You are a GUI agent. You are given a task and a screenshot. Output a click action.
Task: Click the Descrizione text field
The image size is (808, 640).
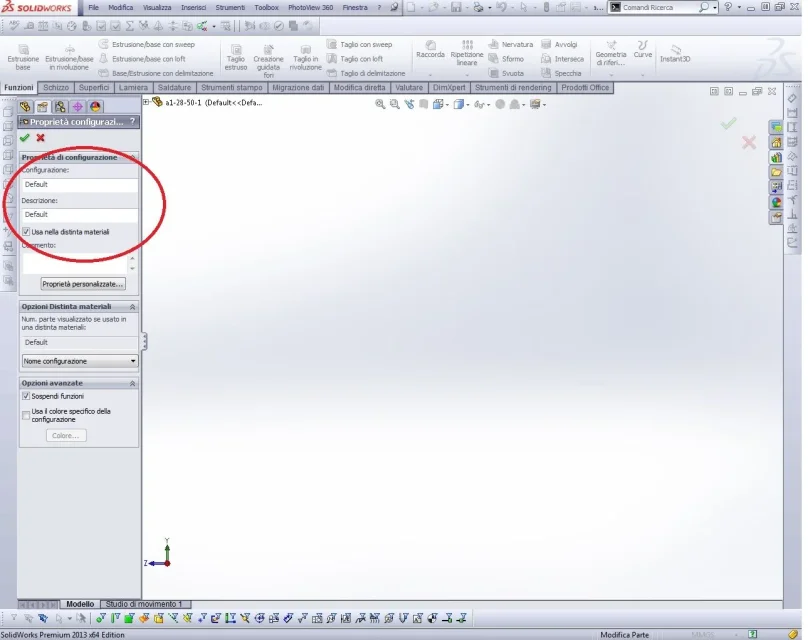[x=80, y=214]
